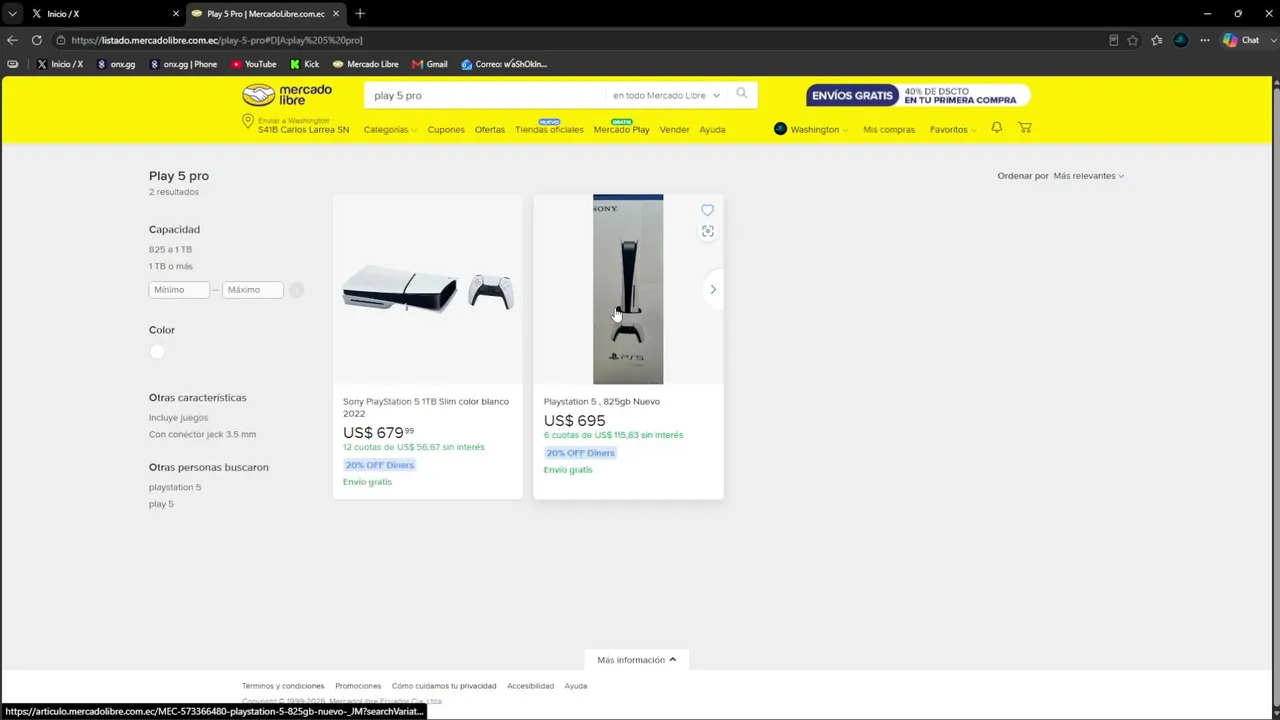Screen dimensions: 1280x720
Task: Open the reader view icon
Action: point(1113,40)
